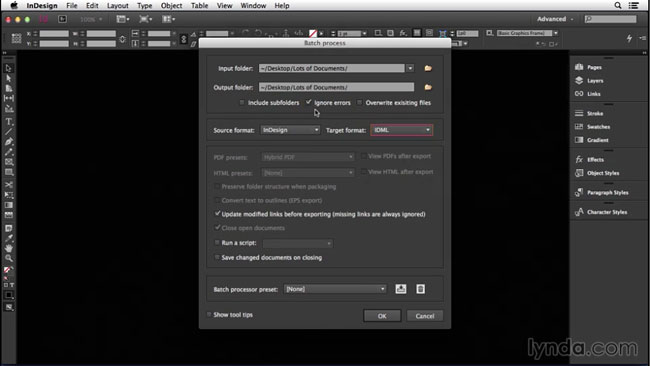Enable Include subfolders checkbox
This screenshot has height=366, width=650.
point(242,102)
